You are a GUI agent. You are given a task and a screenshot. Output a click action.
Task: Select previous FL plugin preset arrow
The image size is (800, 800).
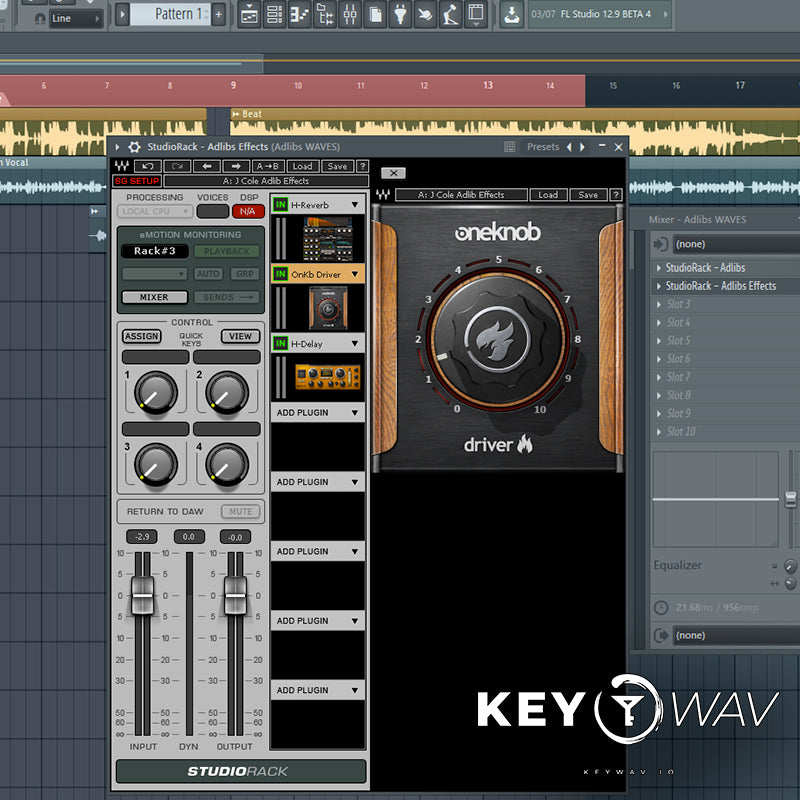click(x=569, y=147)
